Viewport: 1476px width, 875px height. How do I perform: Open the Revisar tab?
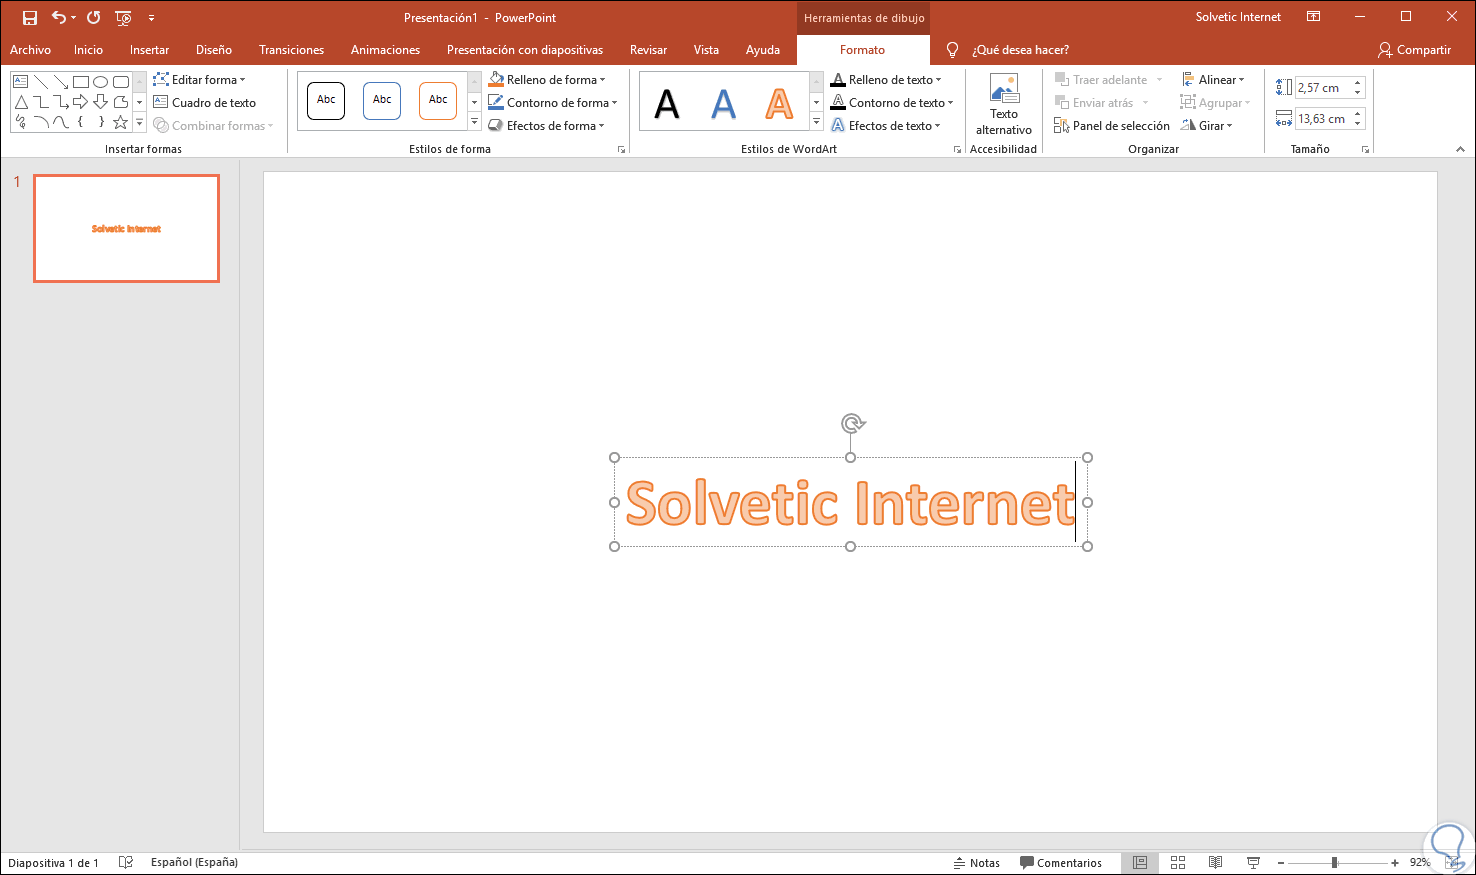[x=648, y=50]
